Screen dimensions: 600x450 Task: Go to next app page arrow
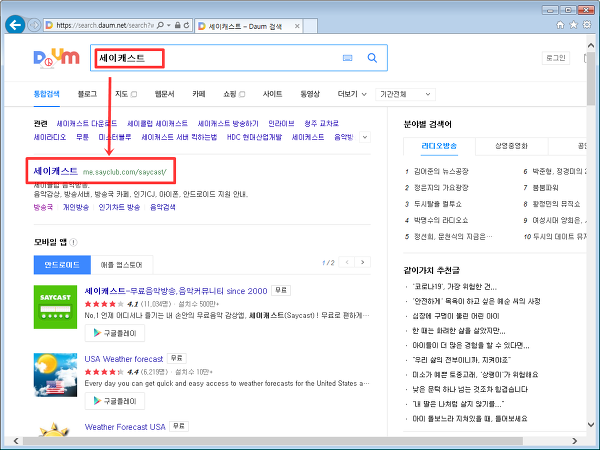pyautogui.click(x=362, y=262)
